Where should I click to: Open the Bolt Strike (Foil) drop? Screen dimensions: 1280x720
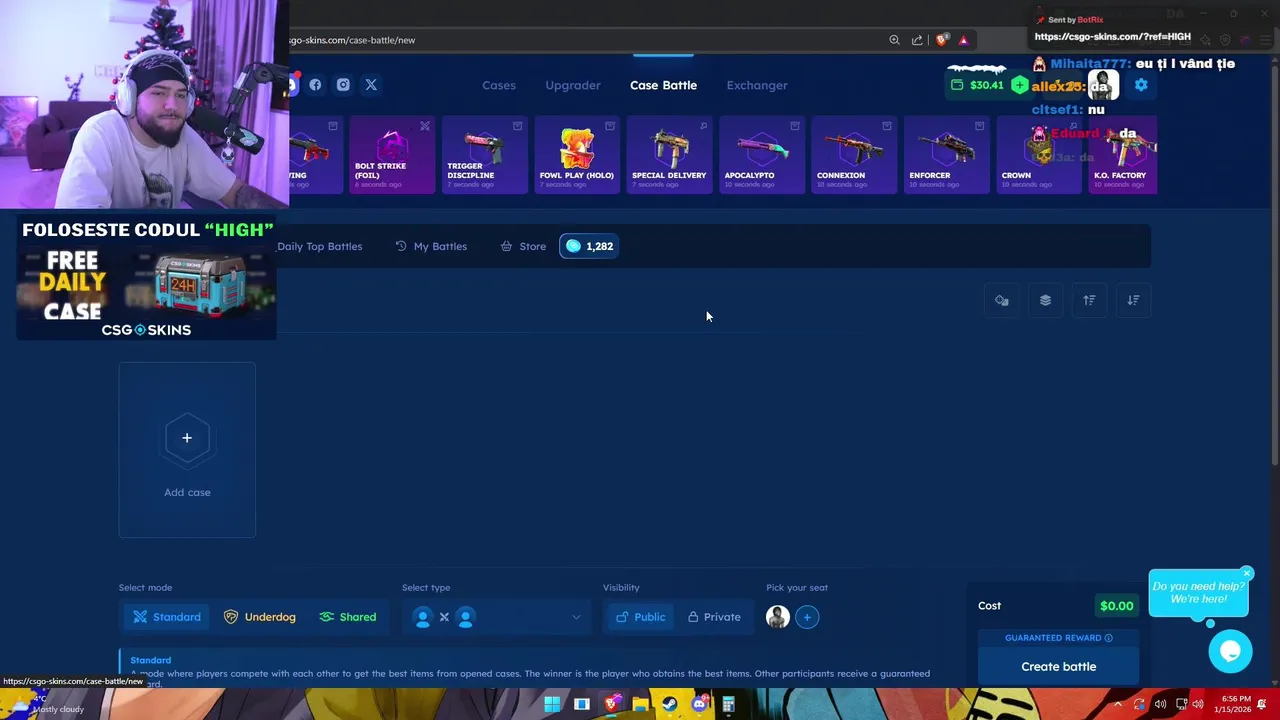click(x=392, y=155)
